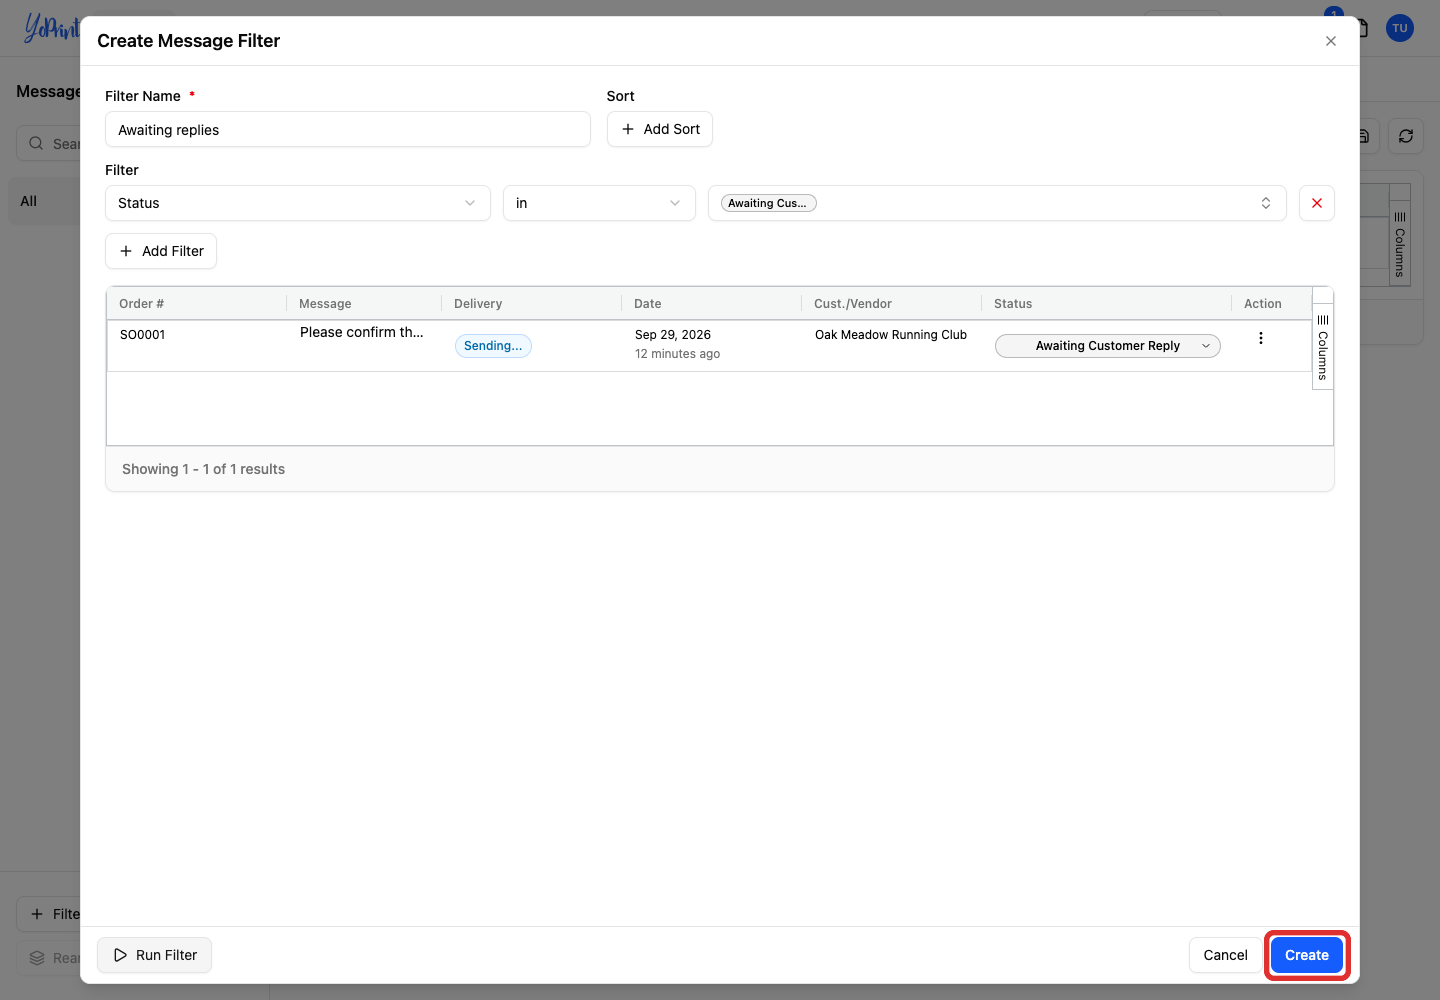Click the Add Filter button
Viewport: 1440px width, 1000px height.
coord(161,251)
